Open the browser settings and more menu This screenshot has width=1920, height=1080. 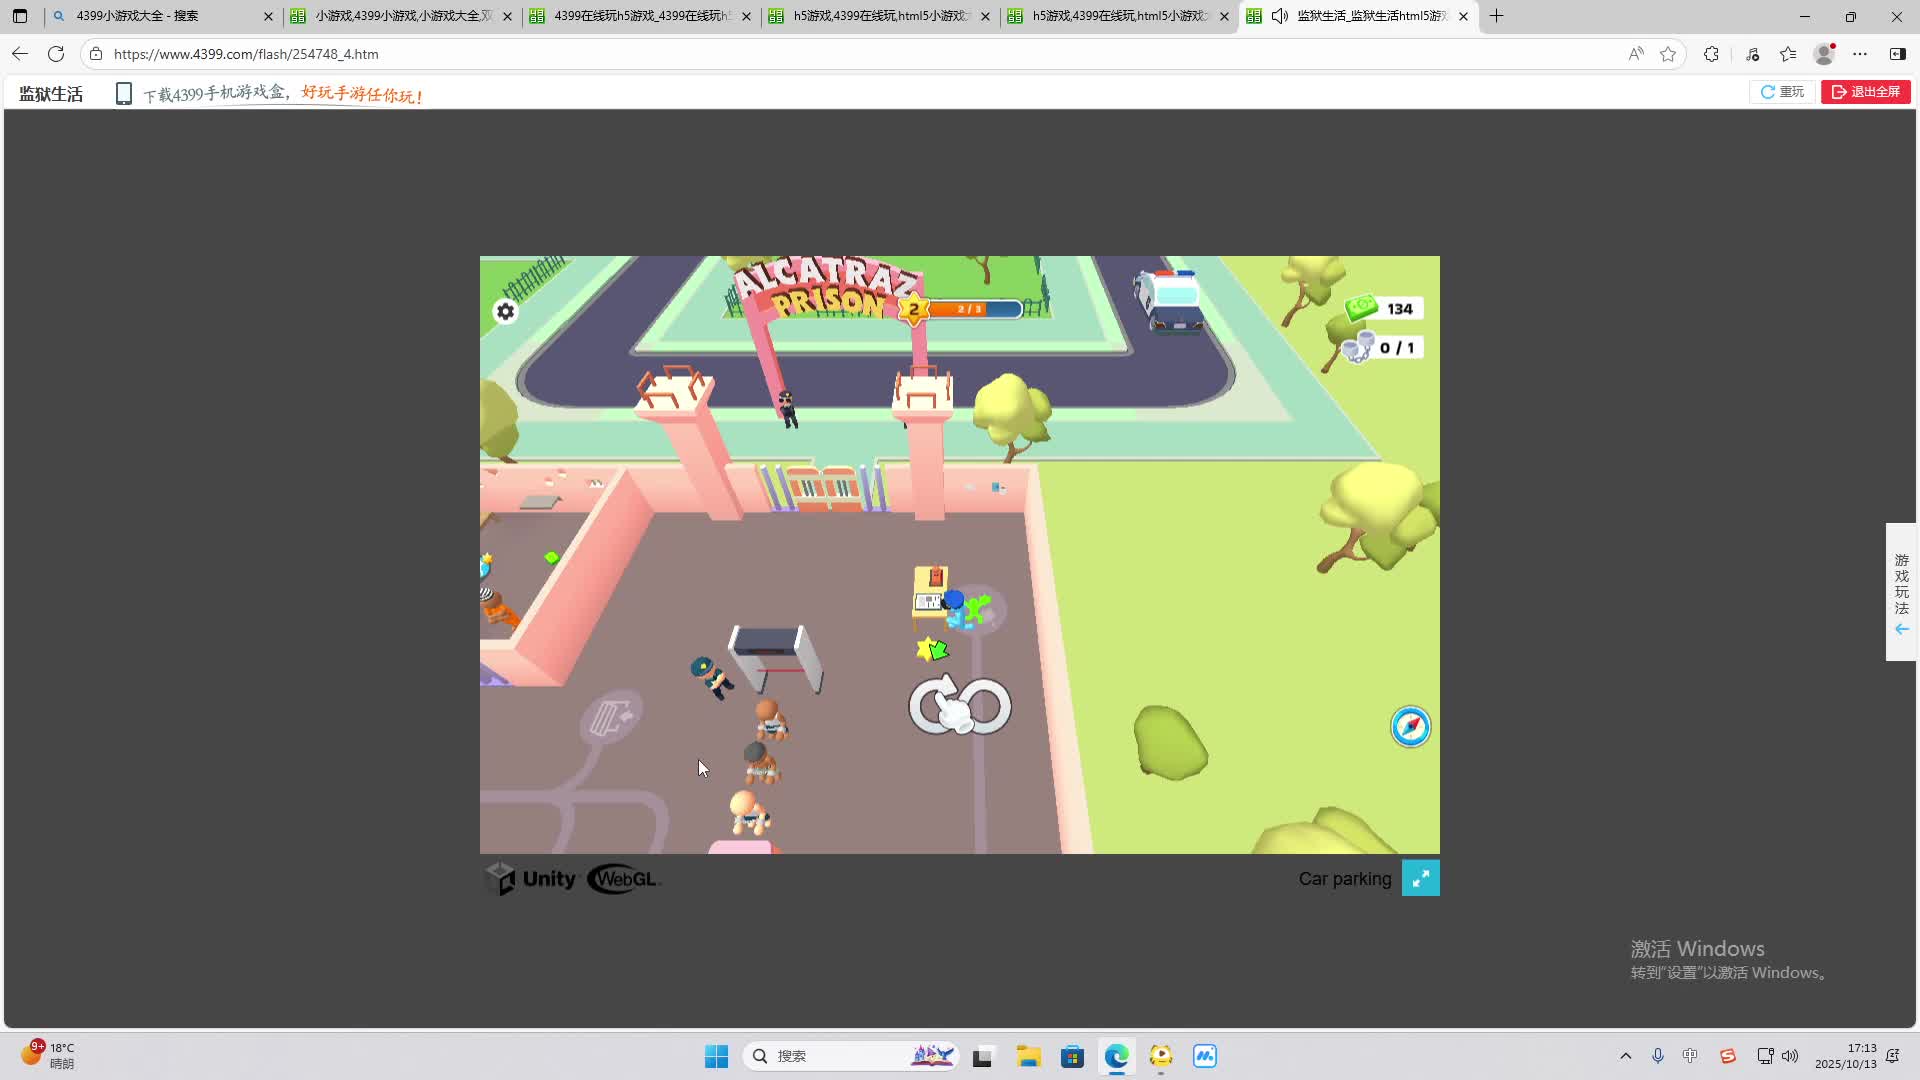pyautogui.click(x=1860, y=54)
